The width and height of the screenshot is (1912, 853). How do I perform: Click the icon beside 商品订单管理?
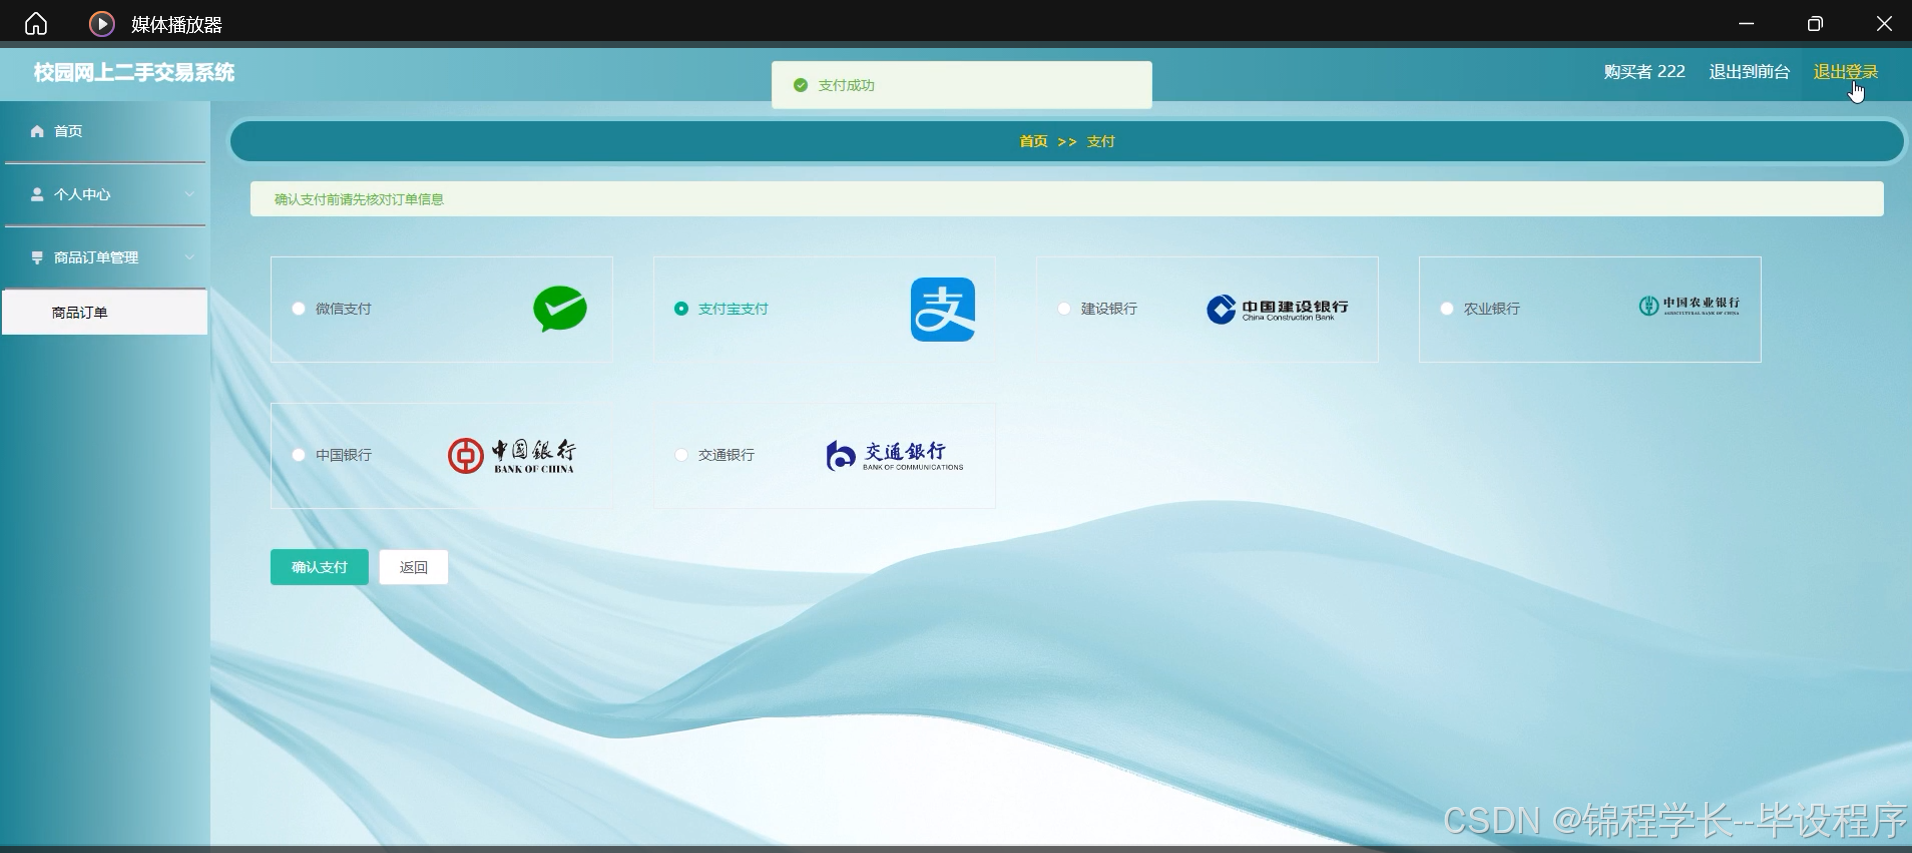point(37,257)
